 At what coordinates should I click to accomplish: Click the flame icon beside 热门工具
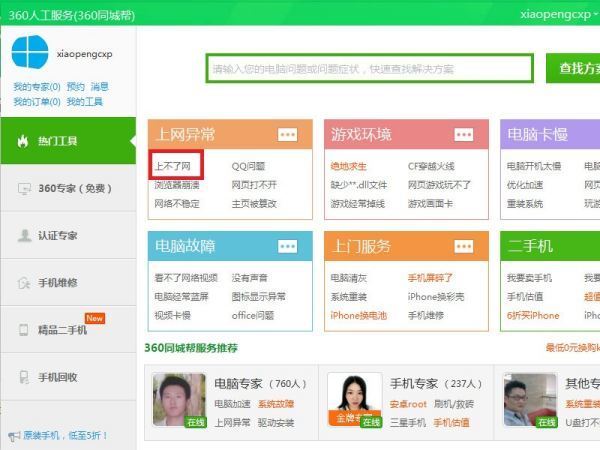tap(22, 141)
